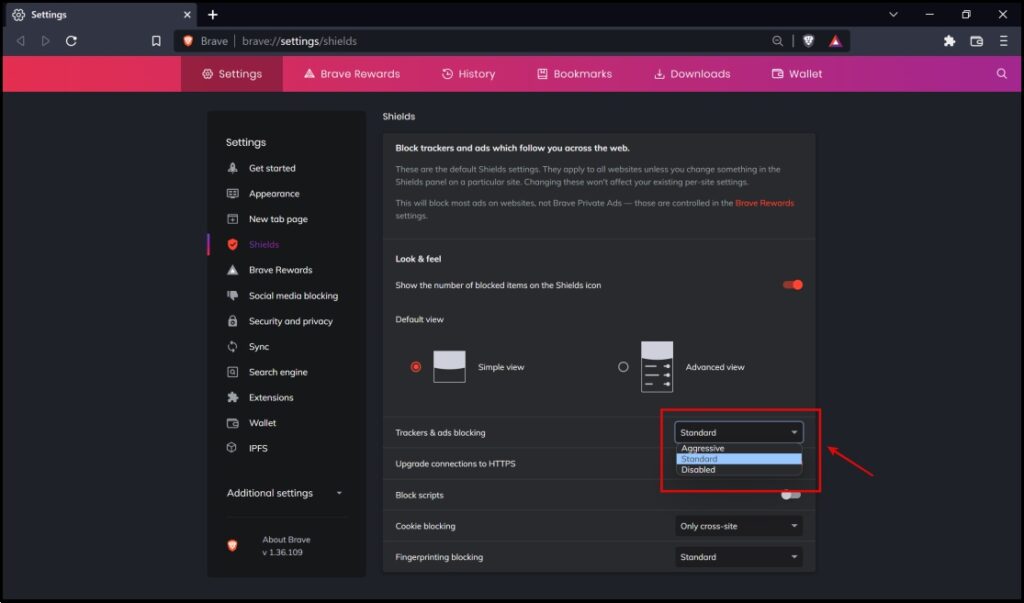Viewport: 1024px width, 603px height.
Task: Choose Aggressive in the trackers dropdown list
Action: click(x=739, y=448)
